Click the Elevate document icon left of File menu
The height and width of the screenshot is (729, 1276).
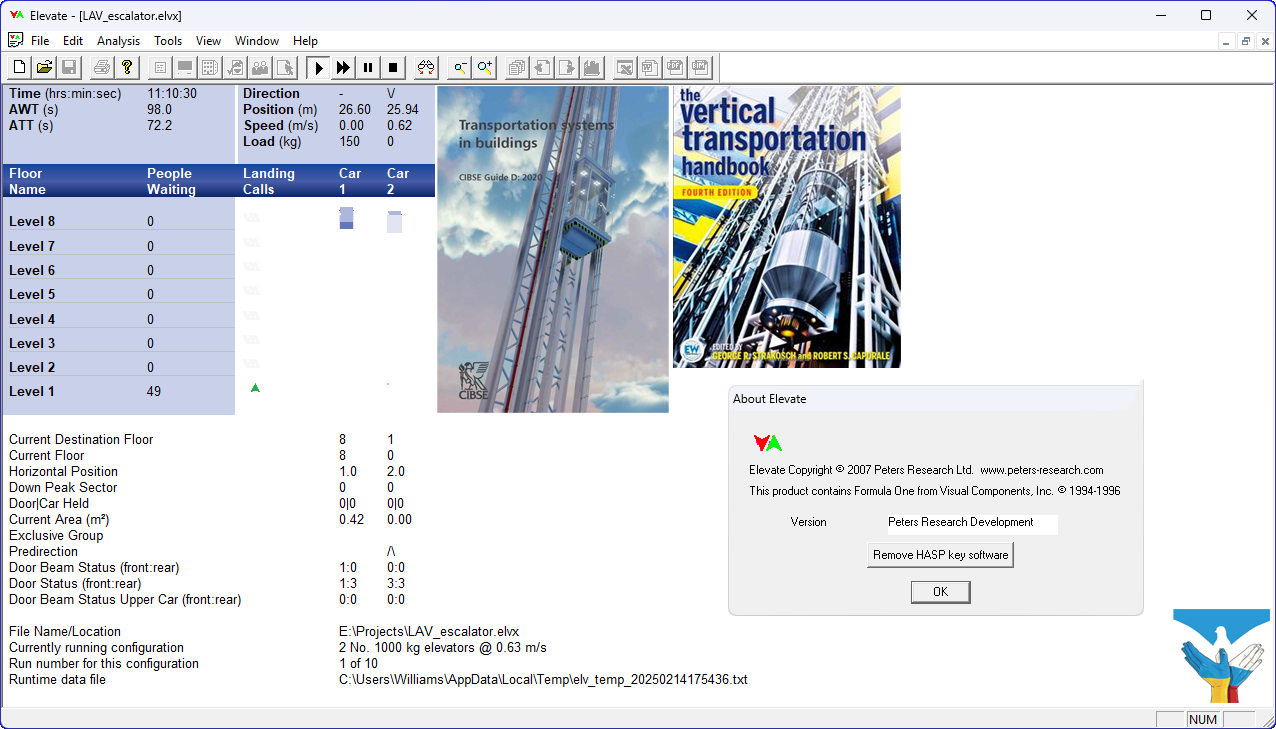pyautogui.click(x=15, y=40)
